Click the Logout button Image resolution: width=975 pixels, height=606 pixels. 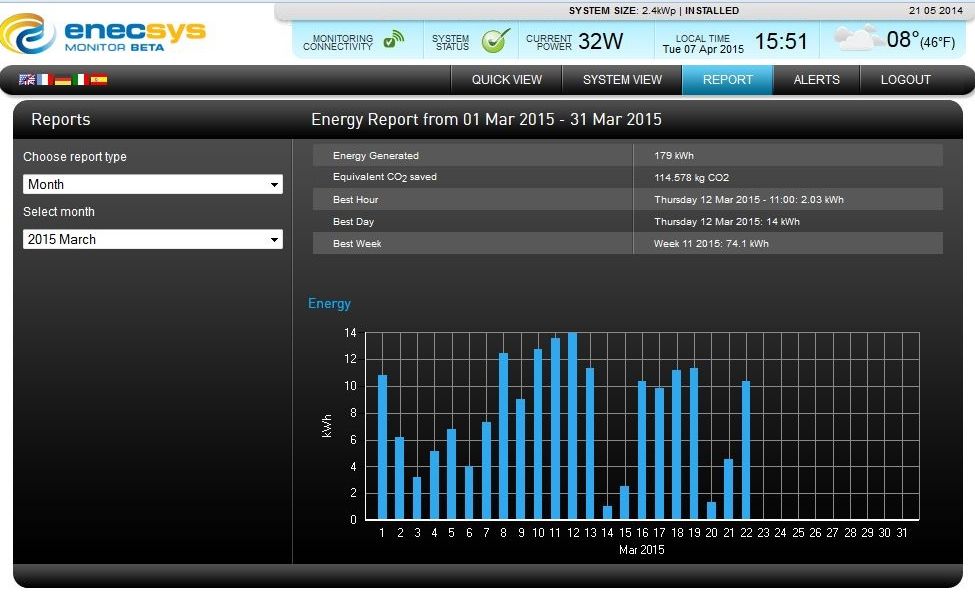point(905,80)
